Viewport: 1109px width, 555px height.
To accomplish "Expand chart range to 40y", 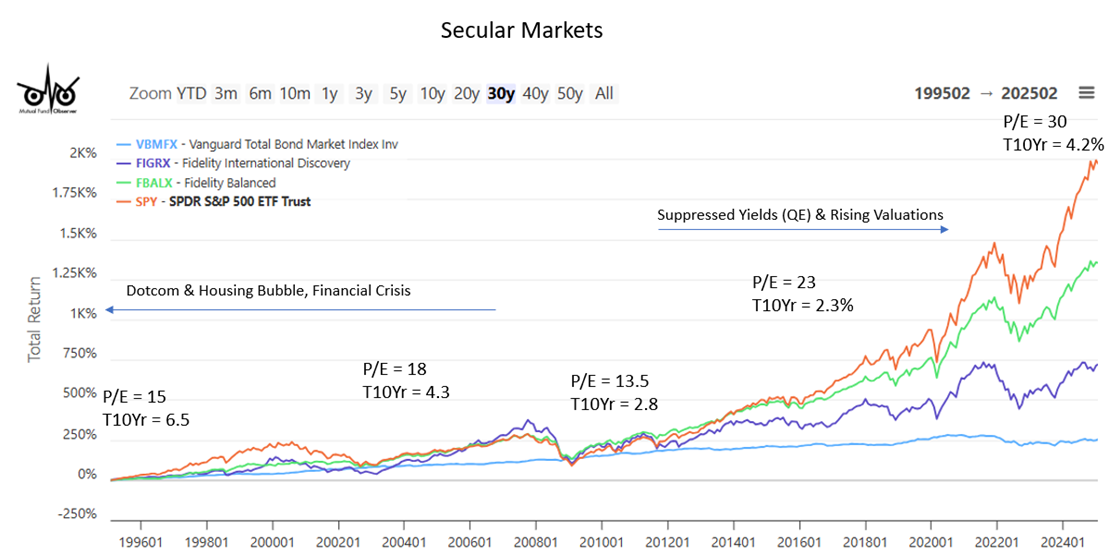I will click(x=535, y=94).
